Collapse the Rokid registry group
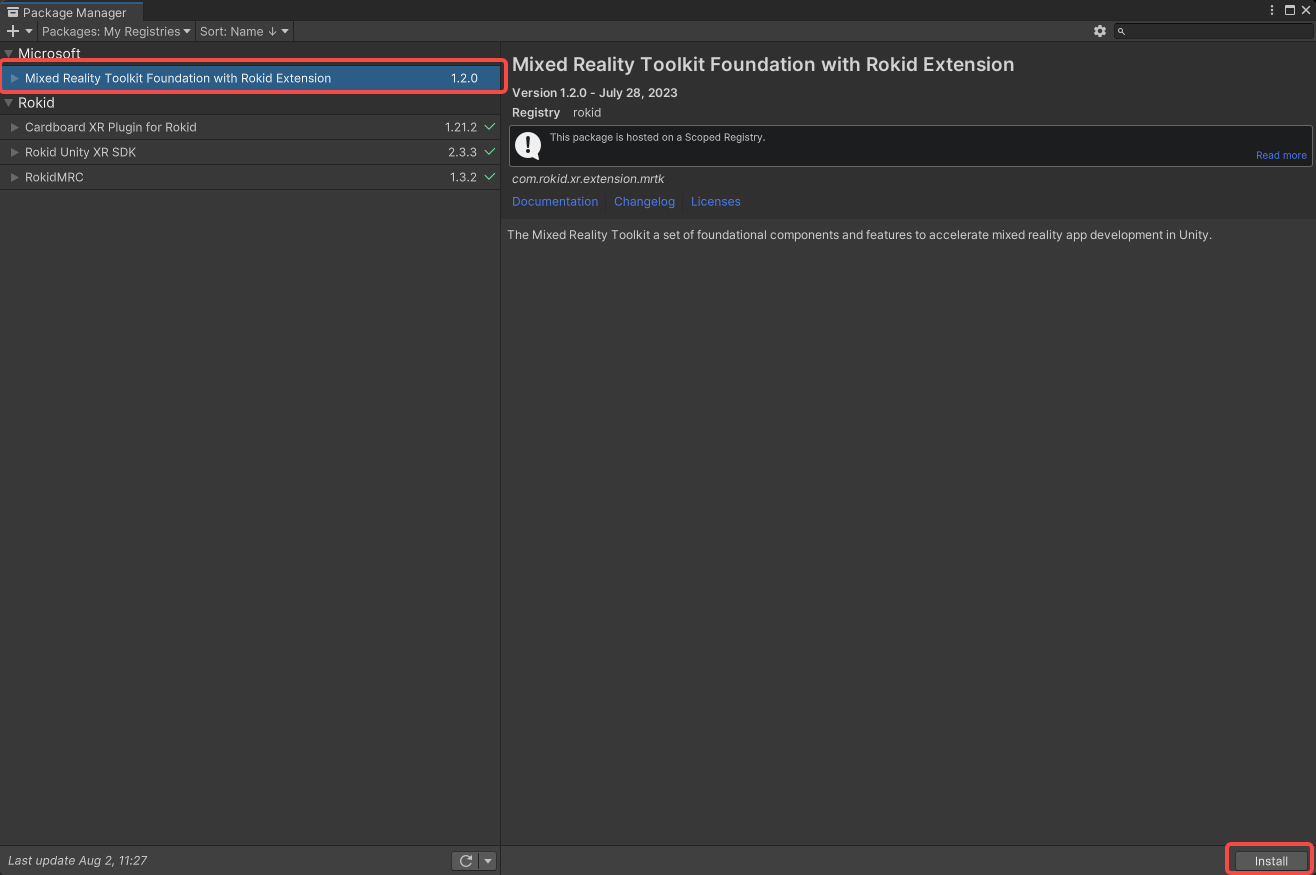The image size is (1316, 875). coord(9,103)
